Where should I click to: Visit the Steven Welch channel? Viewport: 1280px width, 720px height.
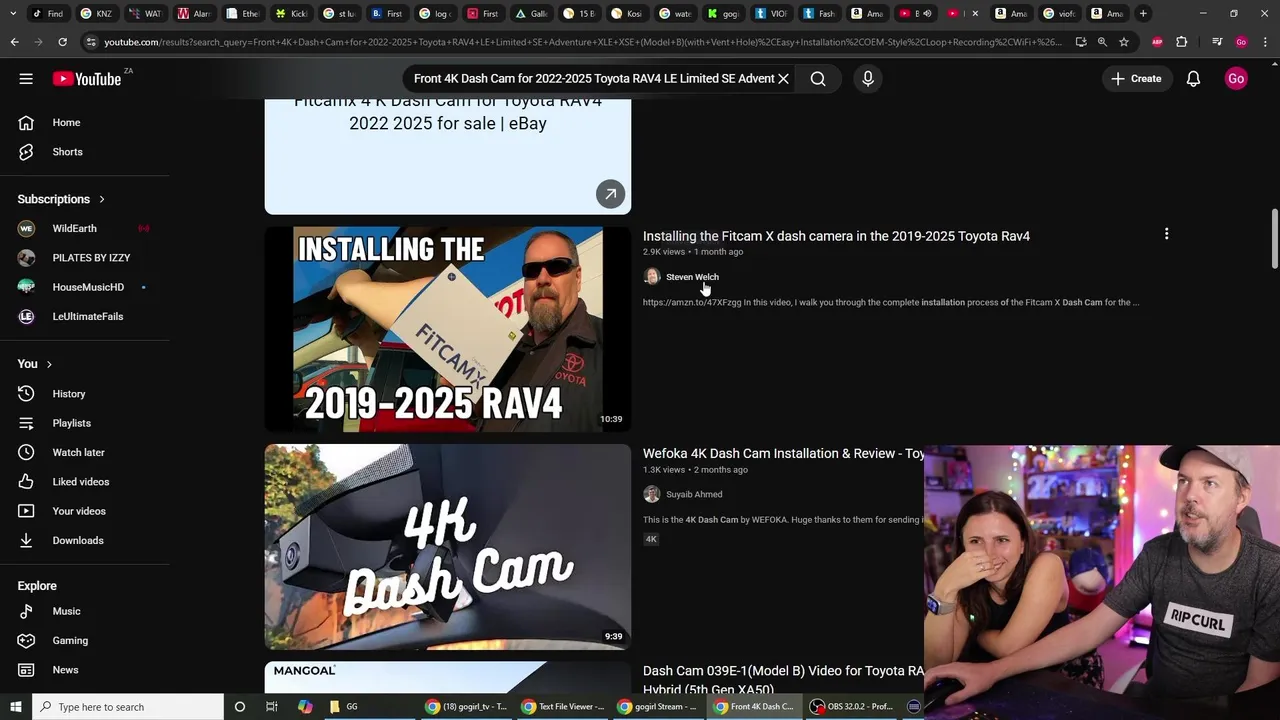pos(692,277)
